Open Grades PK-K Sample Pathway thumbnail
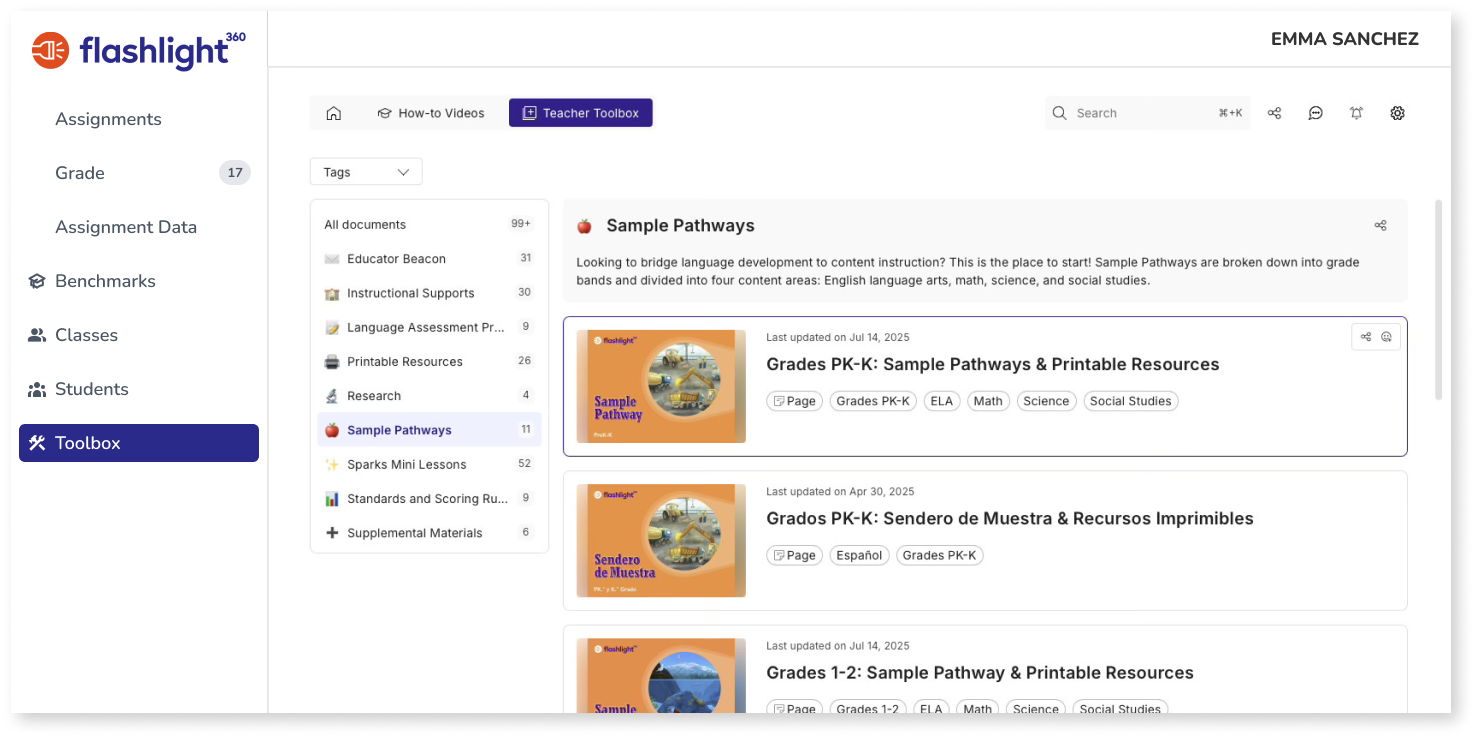The width and height of the screenshot is (1476, 738). click(x=661, y=386)
